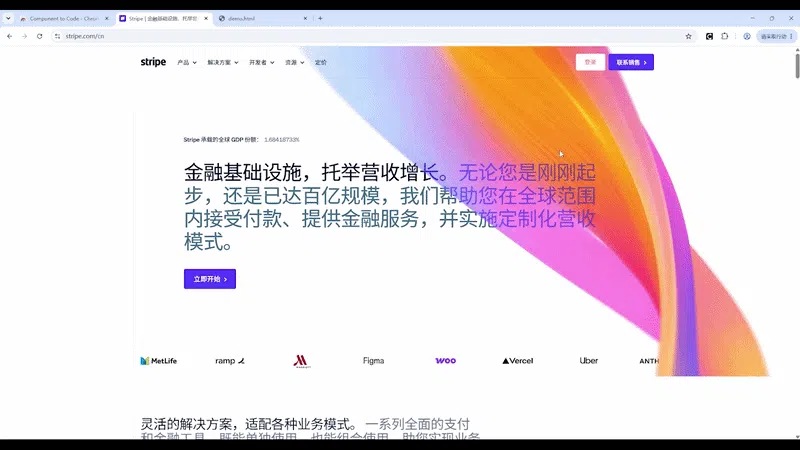Open the extensions puzzle icon
This screenshot has height=450, width=800.
(724, 36)
